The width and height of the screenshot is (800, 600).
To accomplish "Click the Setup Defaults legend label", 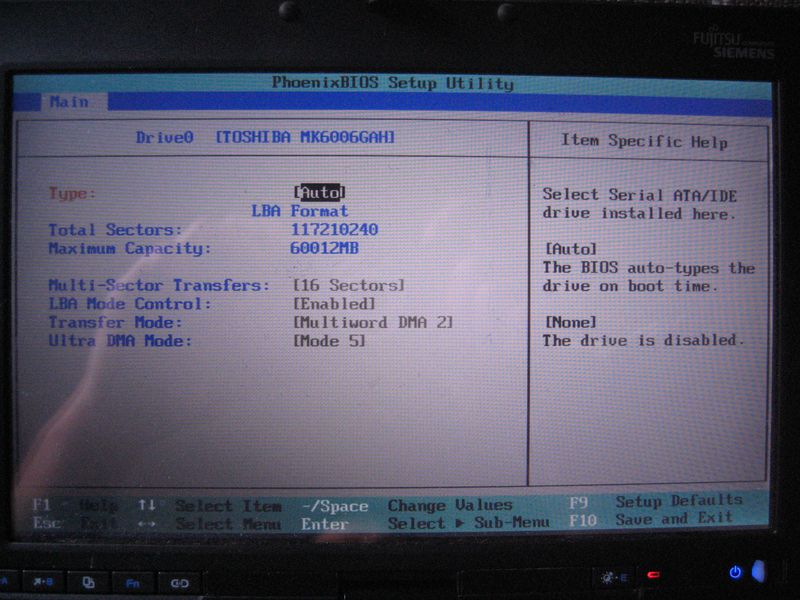I will pyautogui.click(x=679, y=501).
